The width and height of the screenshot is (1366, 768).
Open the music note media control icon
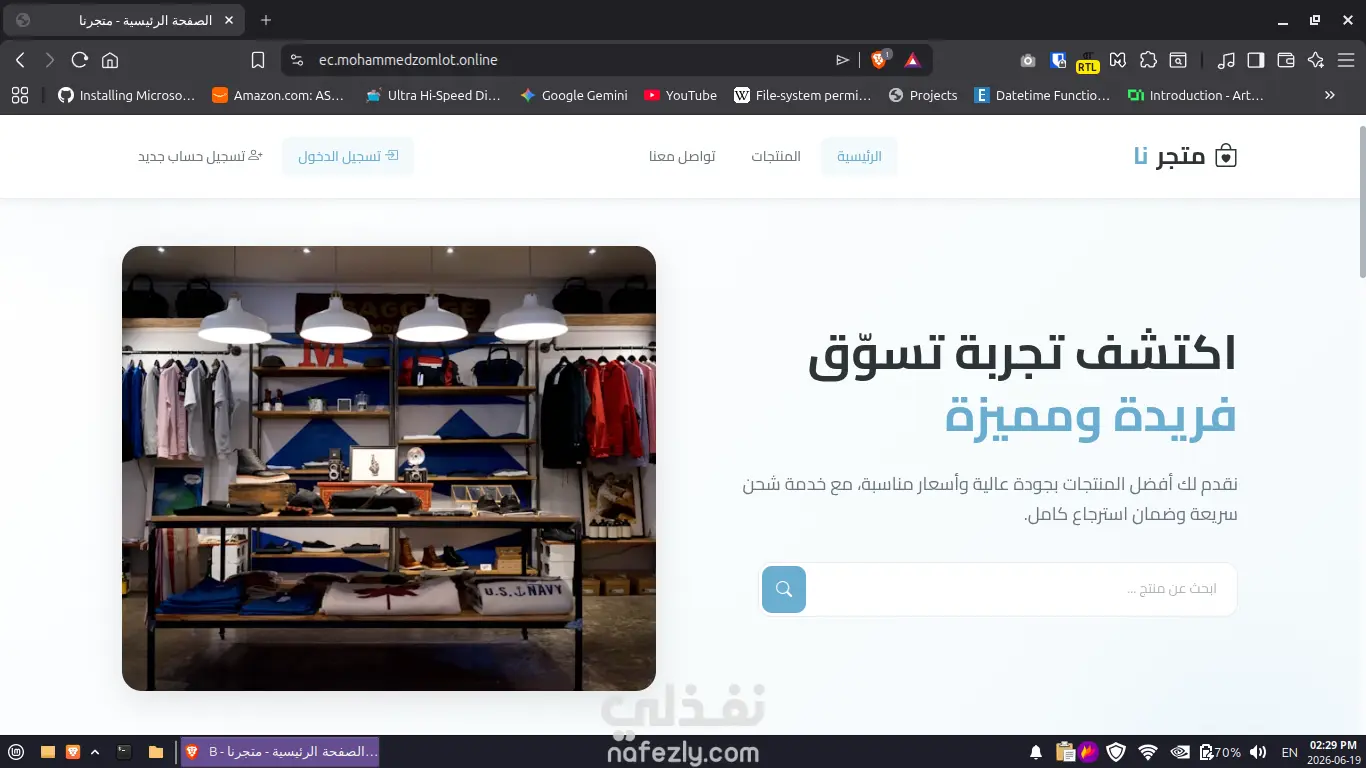(x=1226, y=60)
